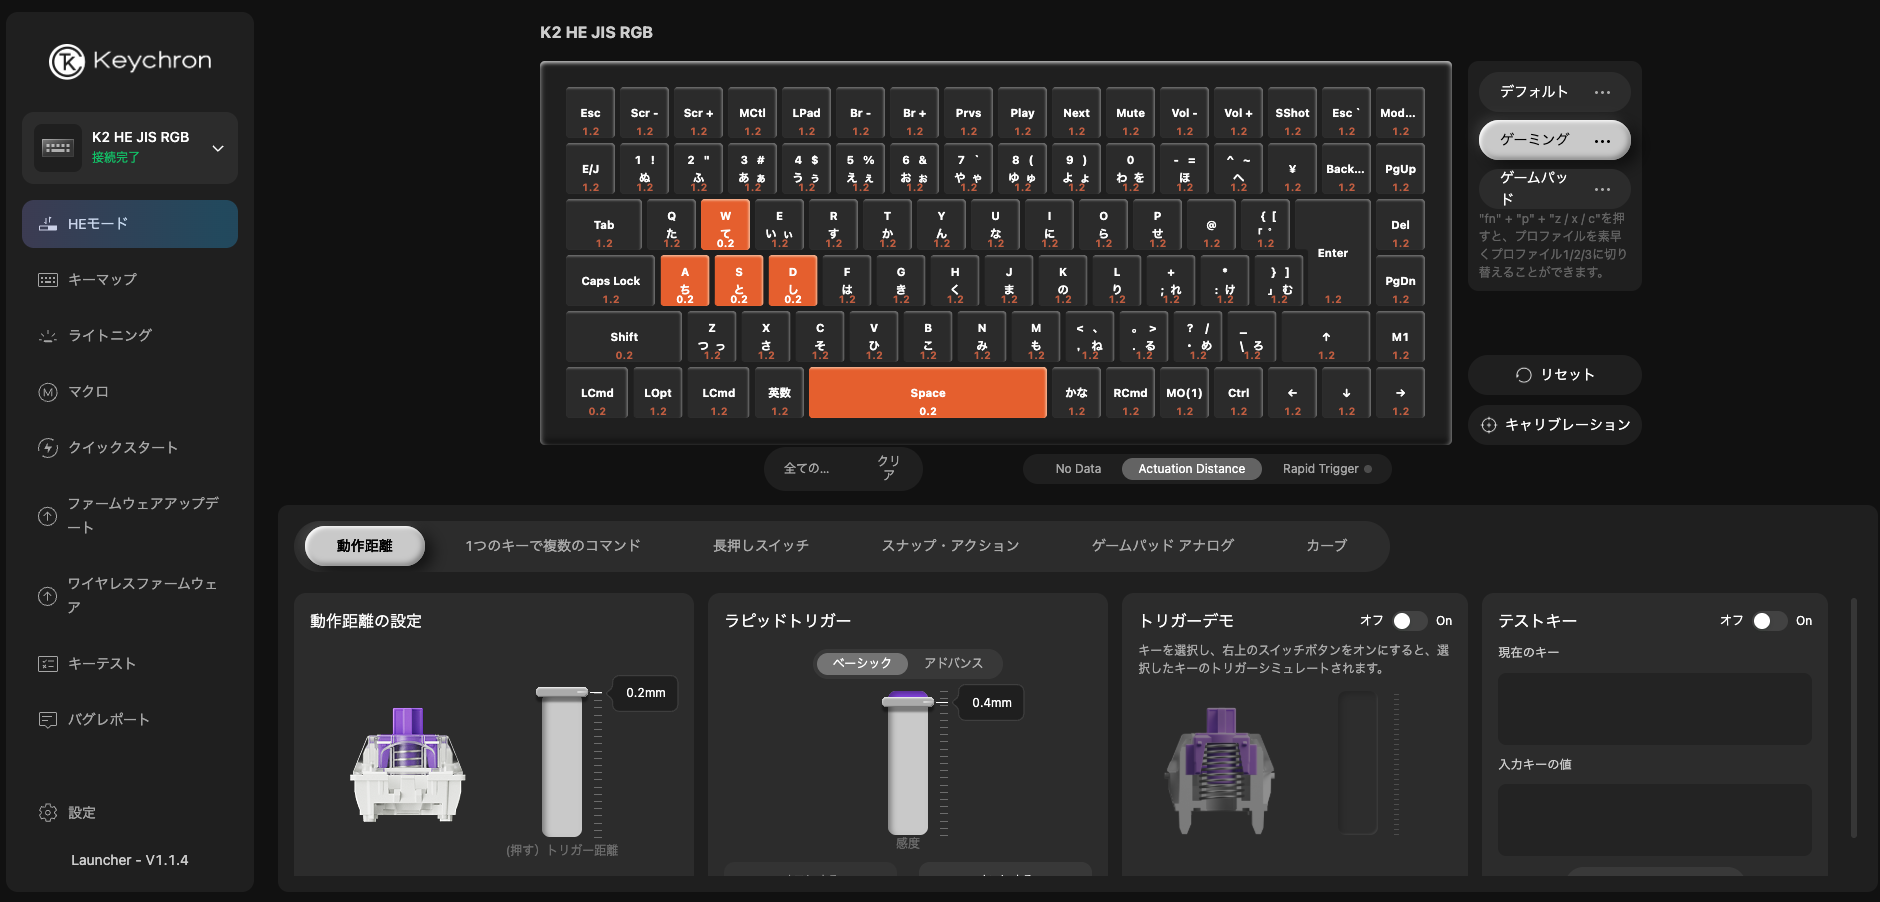
Task: Click the キャリブレーション calibration button
Action: click(1554, 425)
